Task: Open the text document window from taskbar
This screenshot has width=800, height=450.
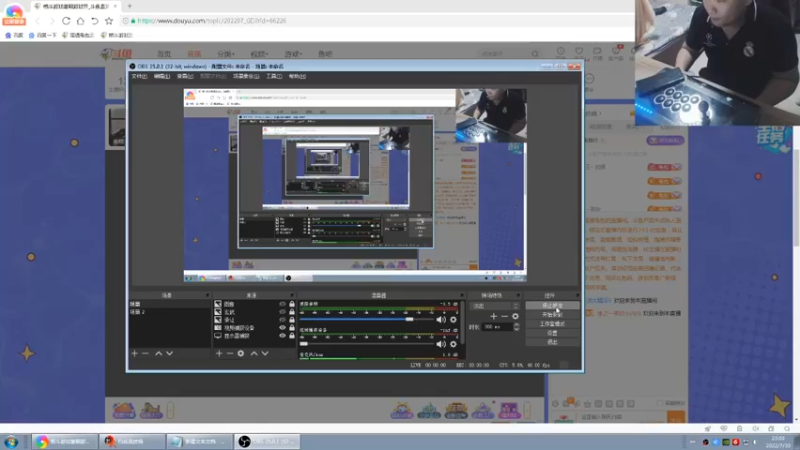Action: [x=199, y=441]
